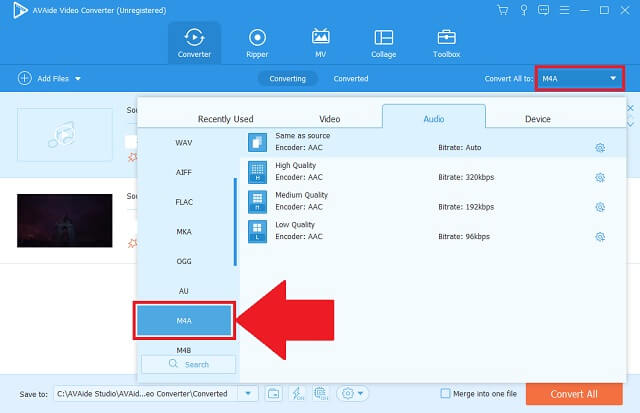Enable Merge into one file checkbox
The image size is (640, 413).
(x=445, y=393)
